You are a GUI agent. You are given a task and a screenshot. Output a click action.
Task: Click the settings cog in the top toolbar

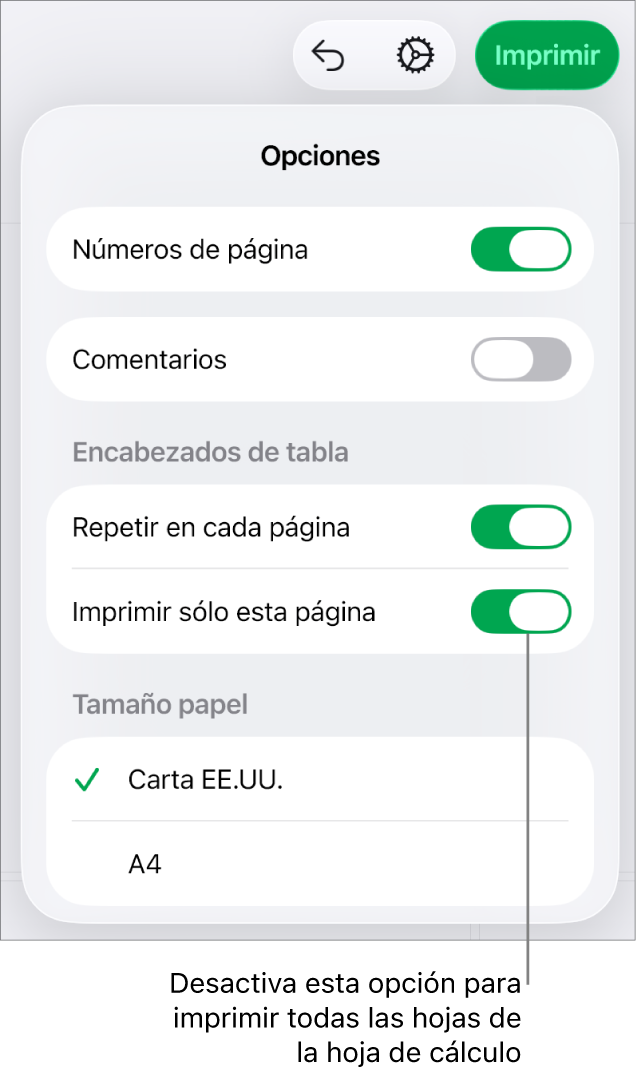[414, 55]
